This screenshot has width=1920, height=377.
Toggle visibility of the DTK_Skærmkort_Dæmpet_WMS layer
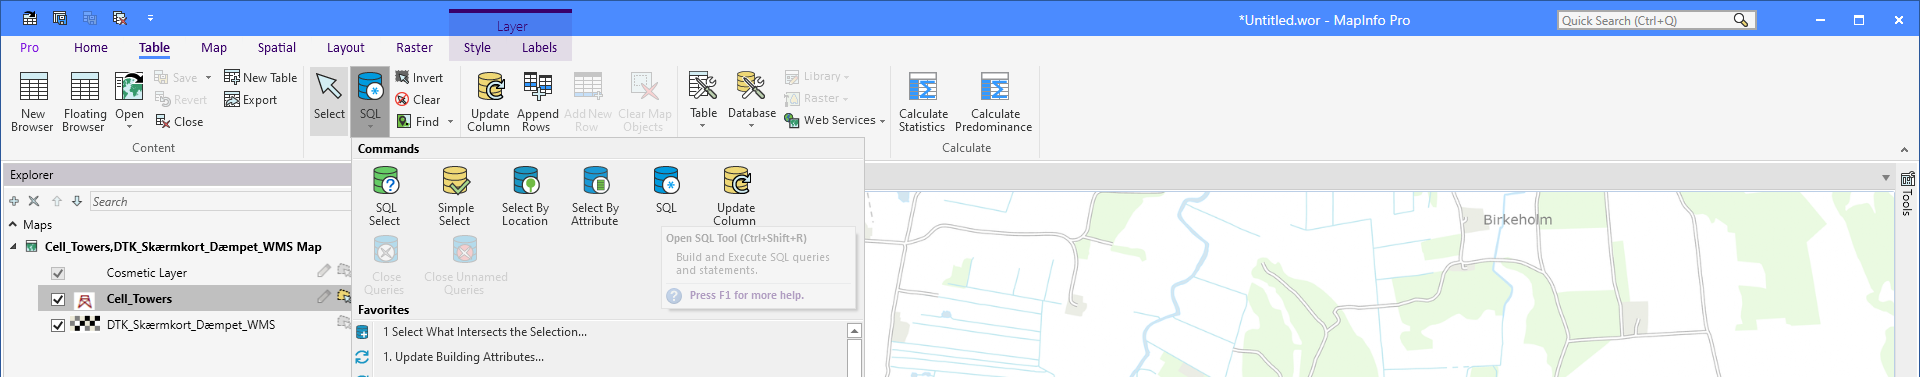(58, 325)
